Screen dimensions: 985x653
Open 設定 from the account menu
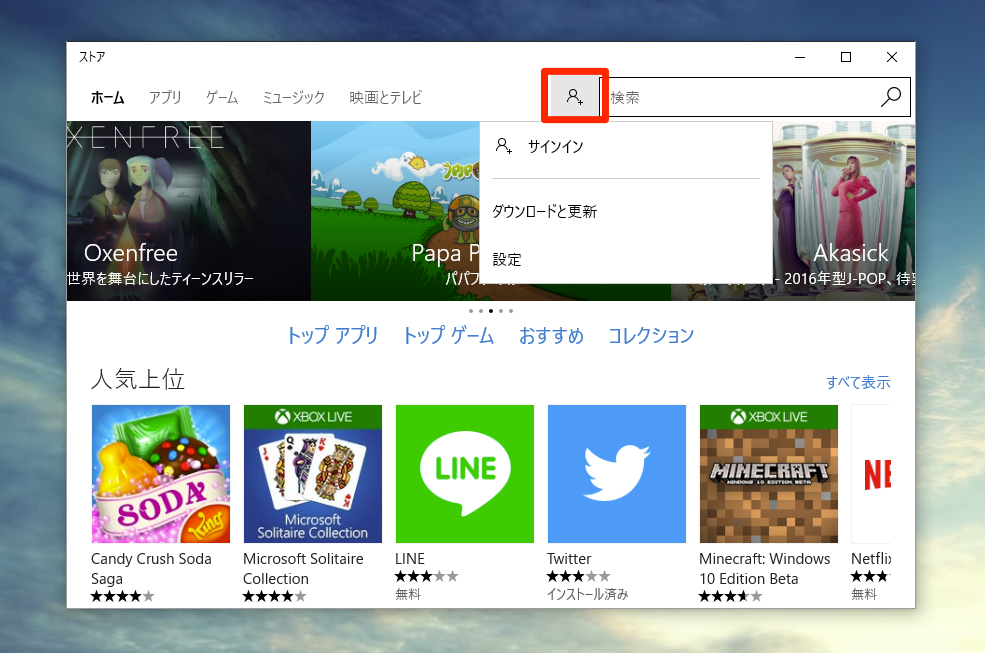pos(626,260)
